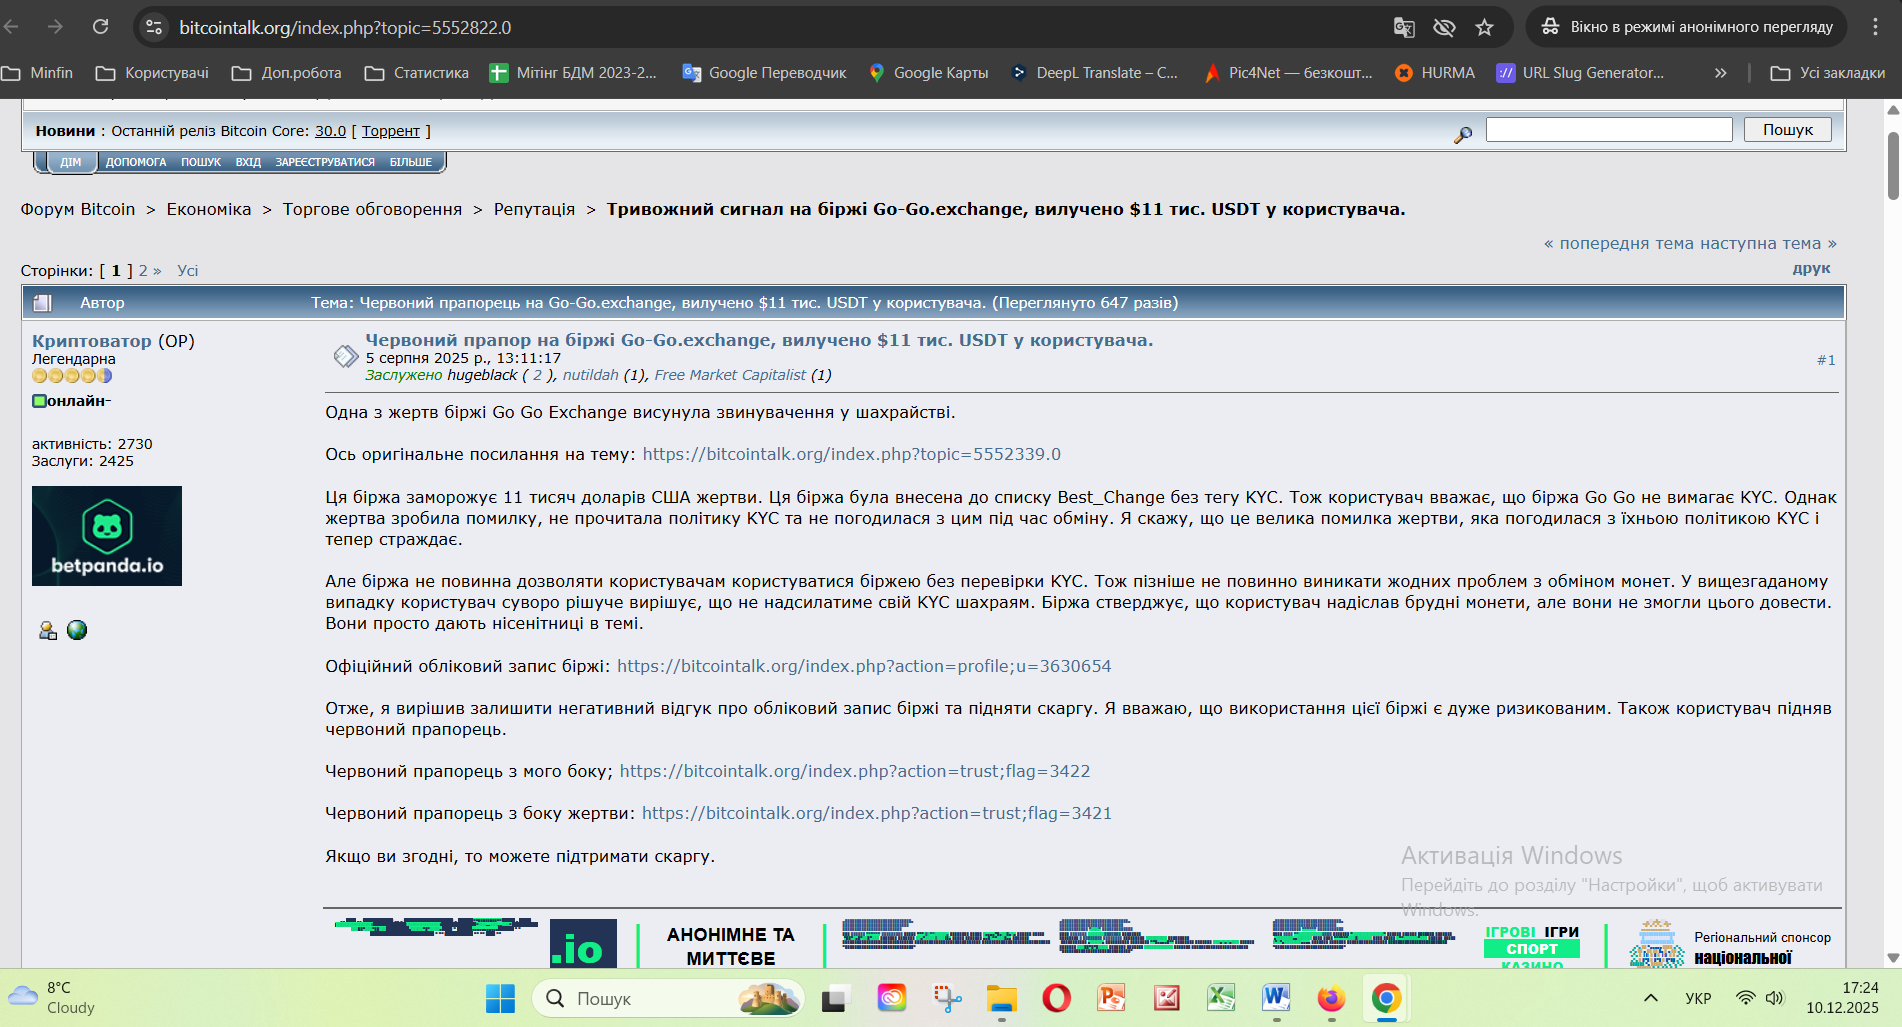Screen dimensions: 1902x1027
Task: Expand the Доп.робота bookmarks folder
Action: pyautogui.click(x=286, y=73)
